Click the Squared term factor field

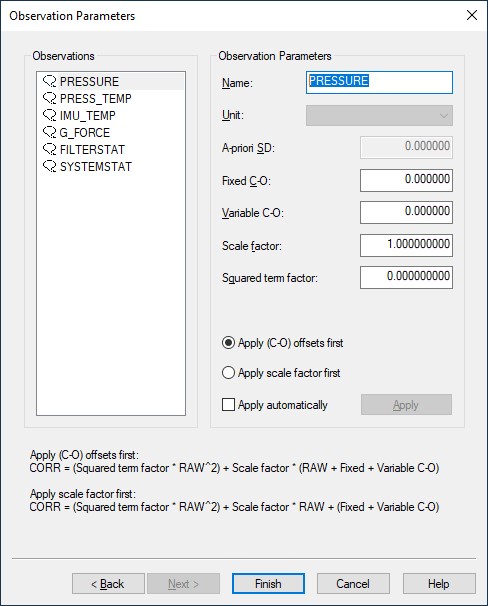(406, 277)
